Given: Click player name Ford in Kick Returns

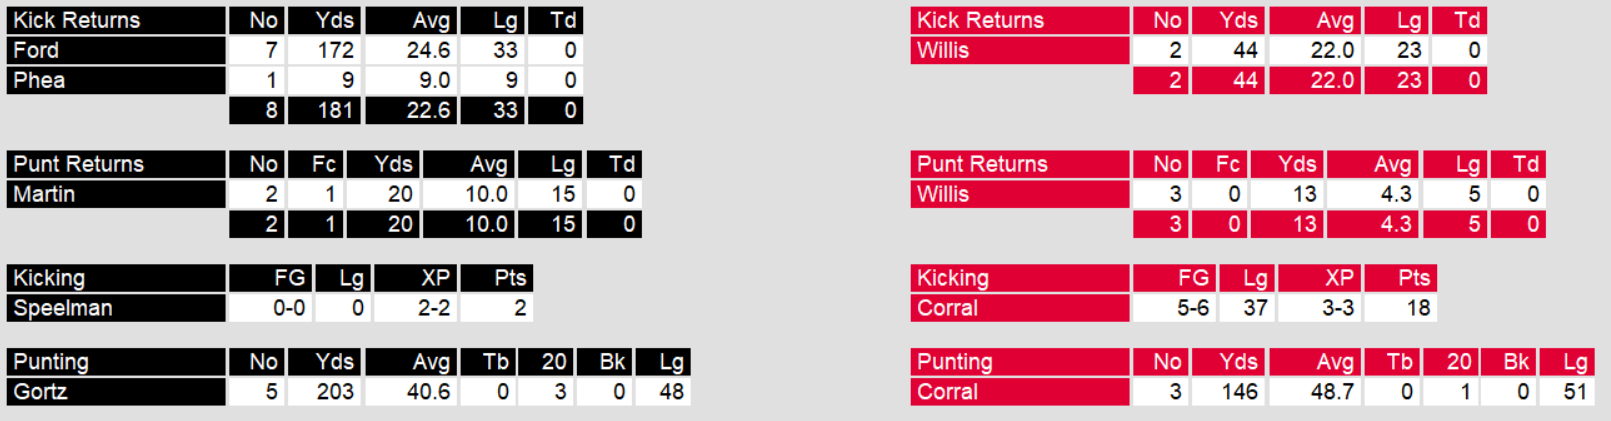Looking at the screenshot, I should click(x=36, y=50).
